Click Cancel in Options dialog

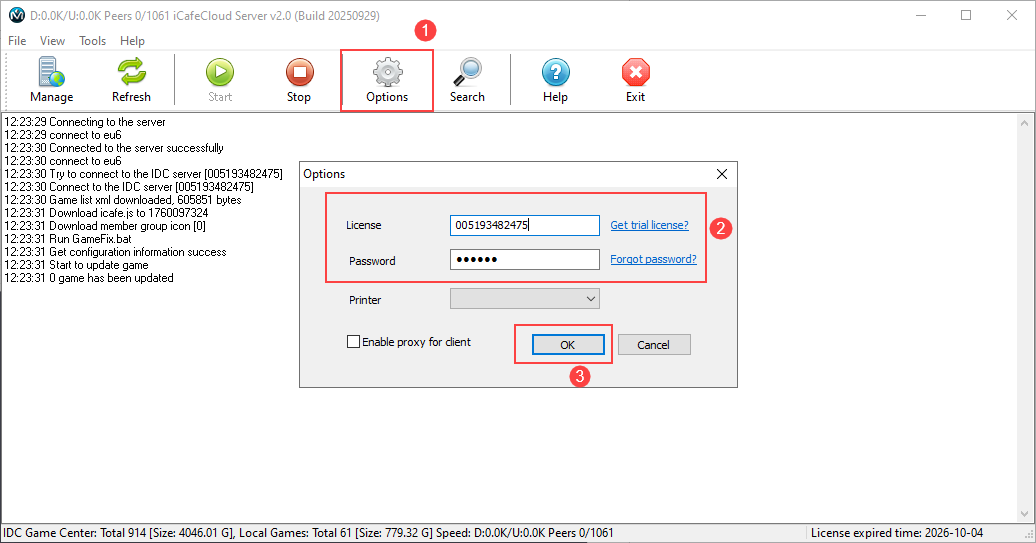point(653,344)
